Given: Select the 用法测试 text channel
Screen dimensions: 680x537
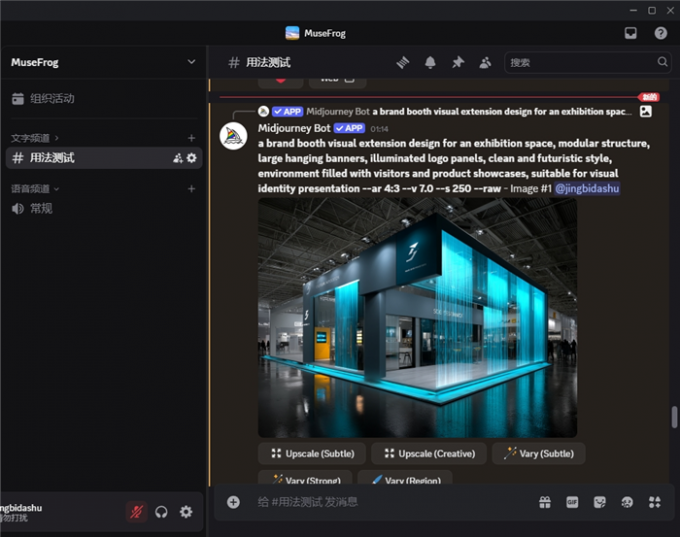Looking at the screenshot, I should coord(103,158).
